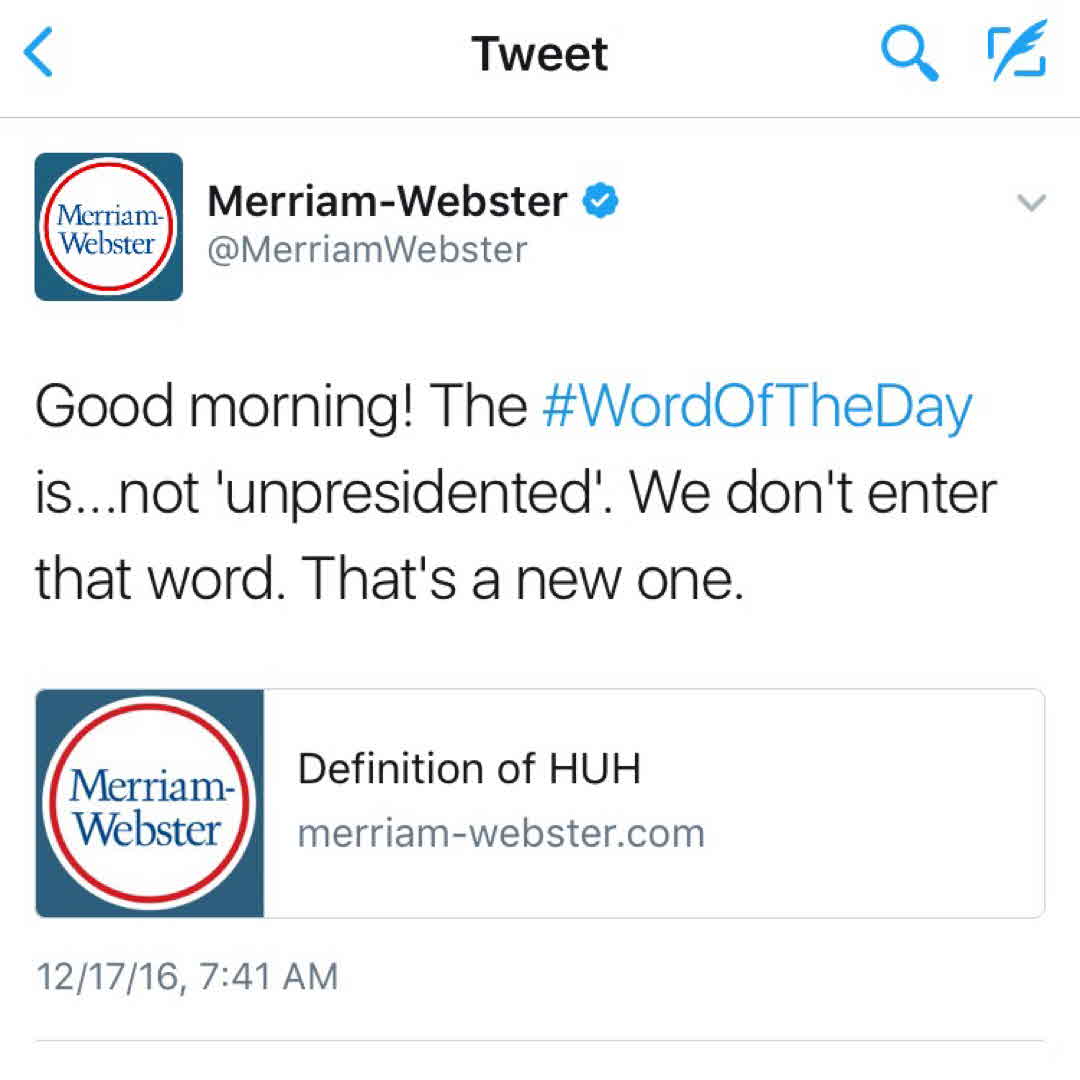
Task: Open the #WordOfTheDay hashtag
Action: pos(756,407)
